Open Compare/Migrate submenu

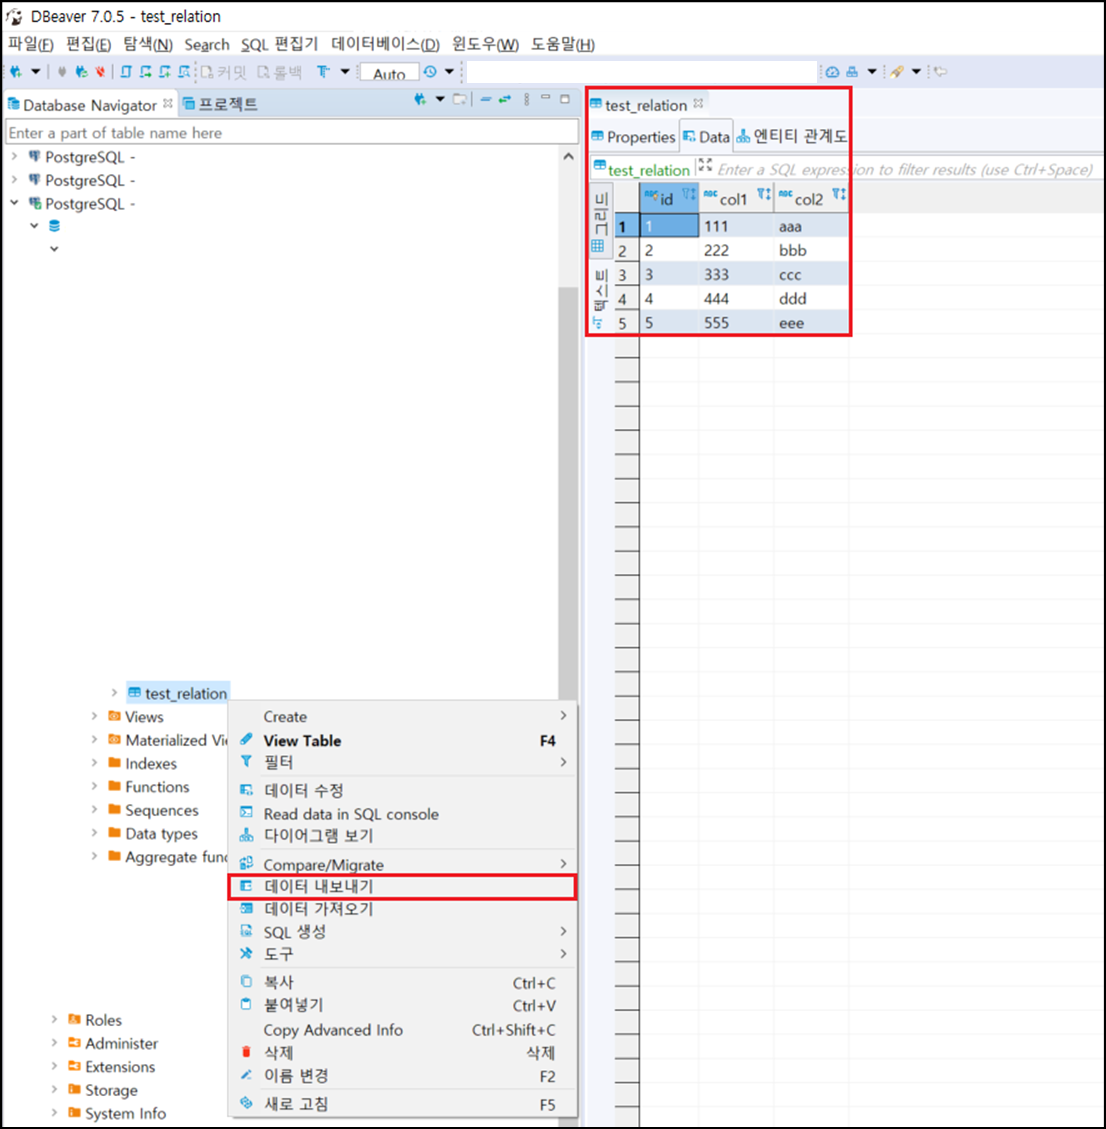coord(403,864)
